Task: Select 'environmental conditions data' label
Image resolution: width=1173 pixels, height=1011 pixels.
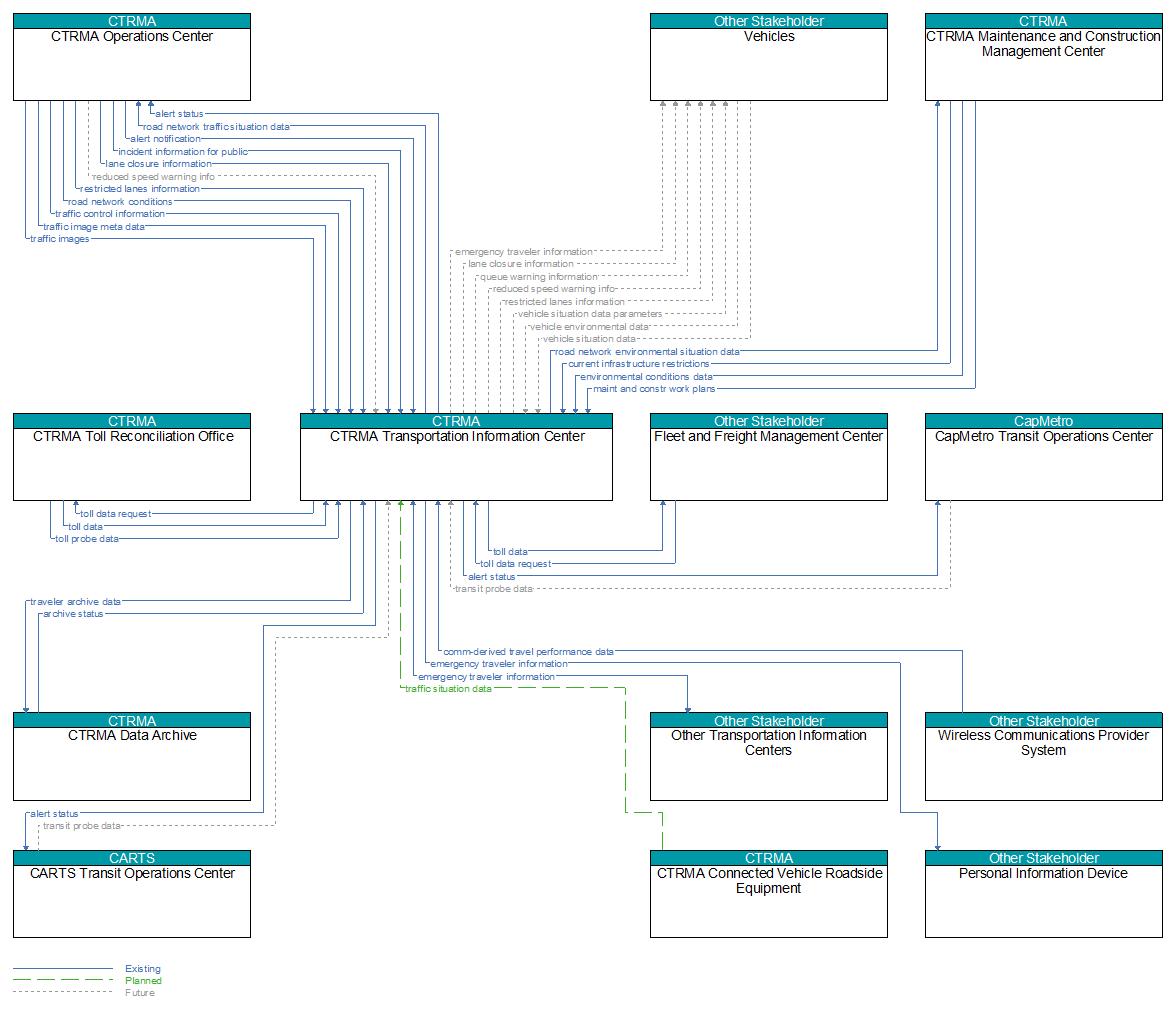Action: point(646,376)
